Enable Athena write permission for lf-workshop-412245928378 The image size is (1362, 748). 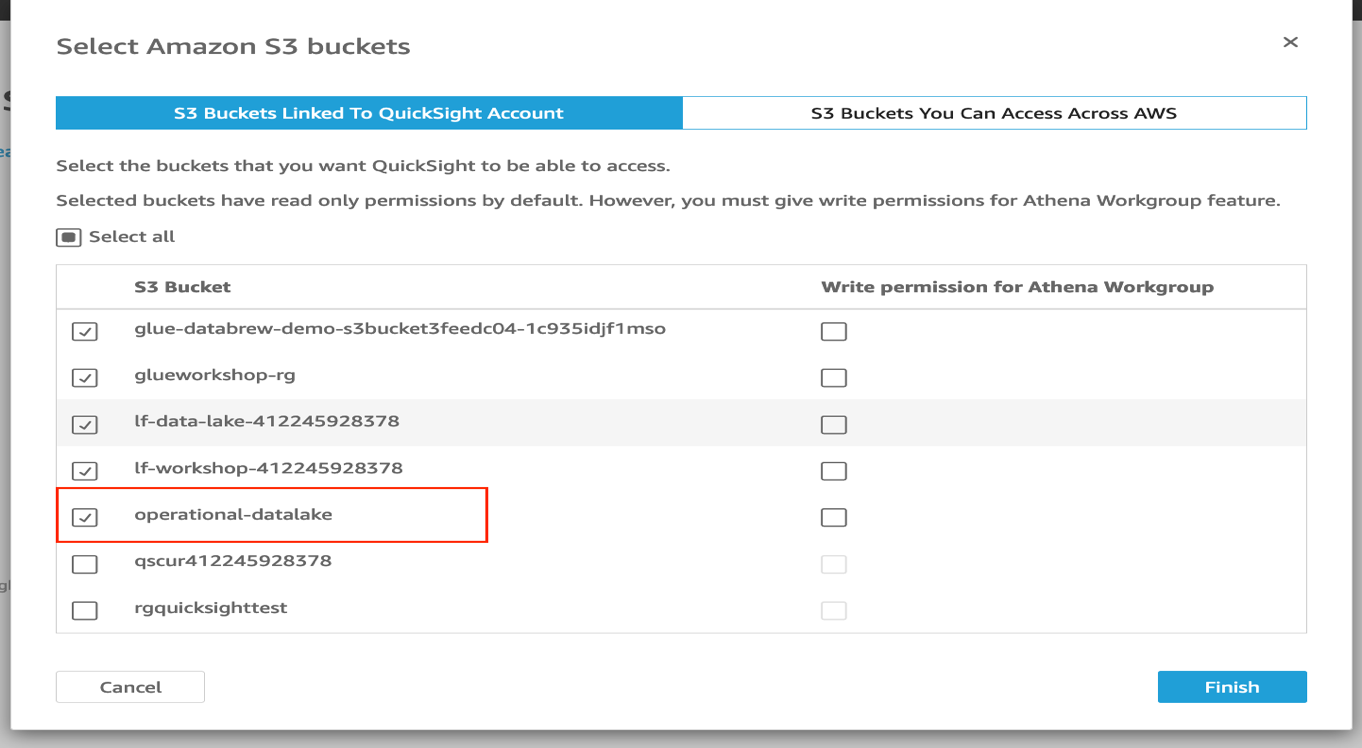pos(834,471)
